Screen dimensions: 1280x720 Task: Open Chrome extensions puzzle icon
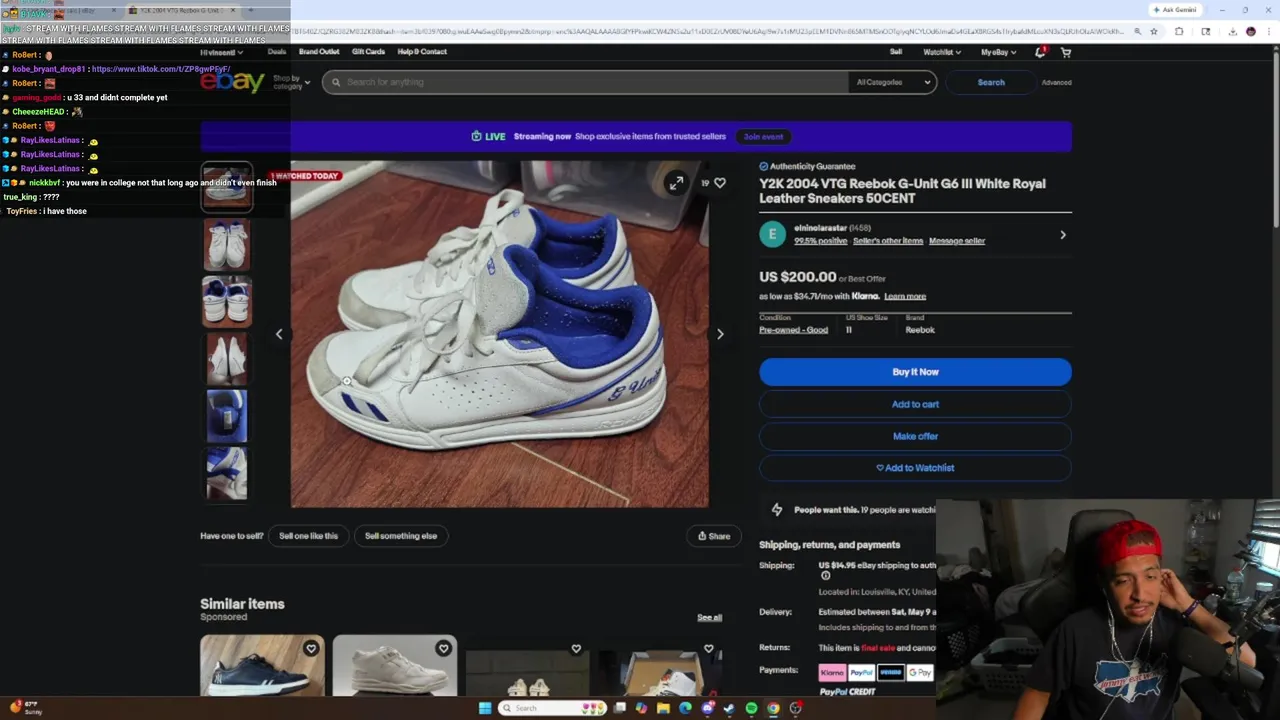point(1179,31)
